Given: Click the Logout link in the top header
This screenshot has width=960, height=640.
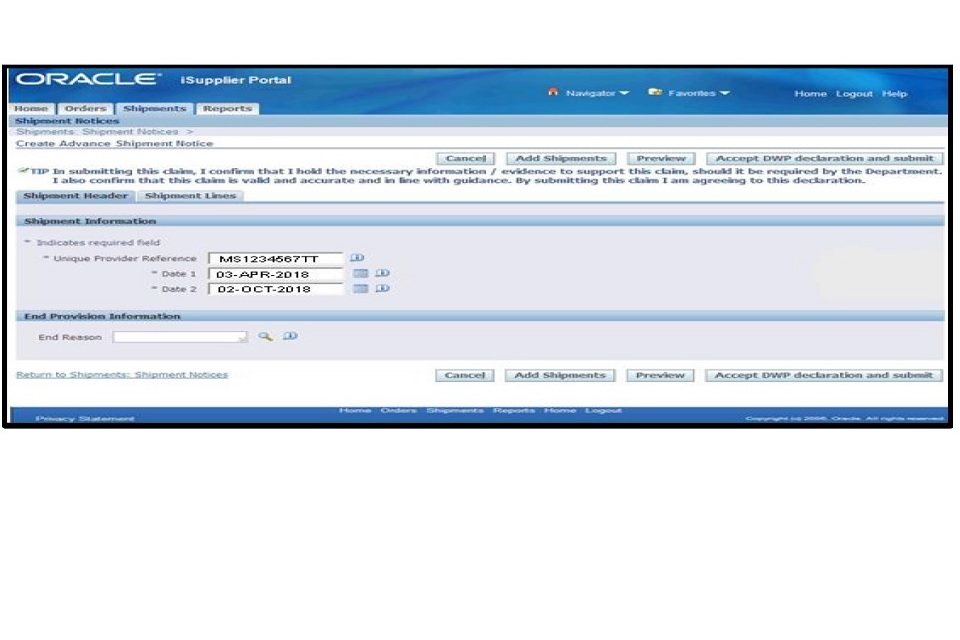Looking at the screenshot, I should 855,94.
